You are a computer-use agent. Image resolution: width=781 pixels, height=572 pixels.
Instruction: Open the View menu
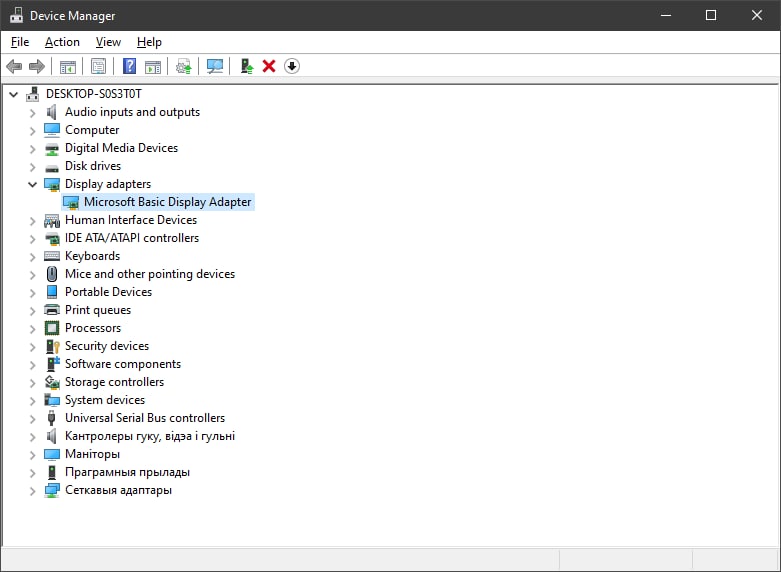coord(108,42)
